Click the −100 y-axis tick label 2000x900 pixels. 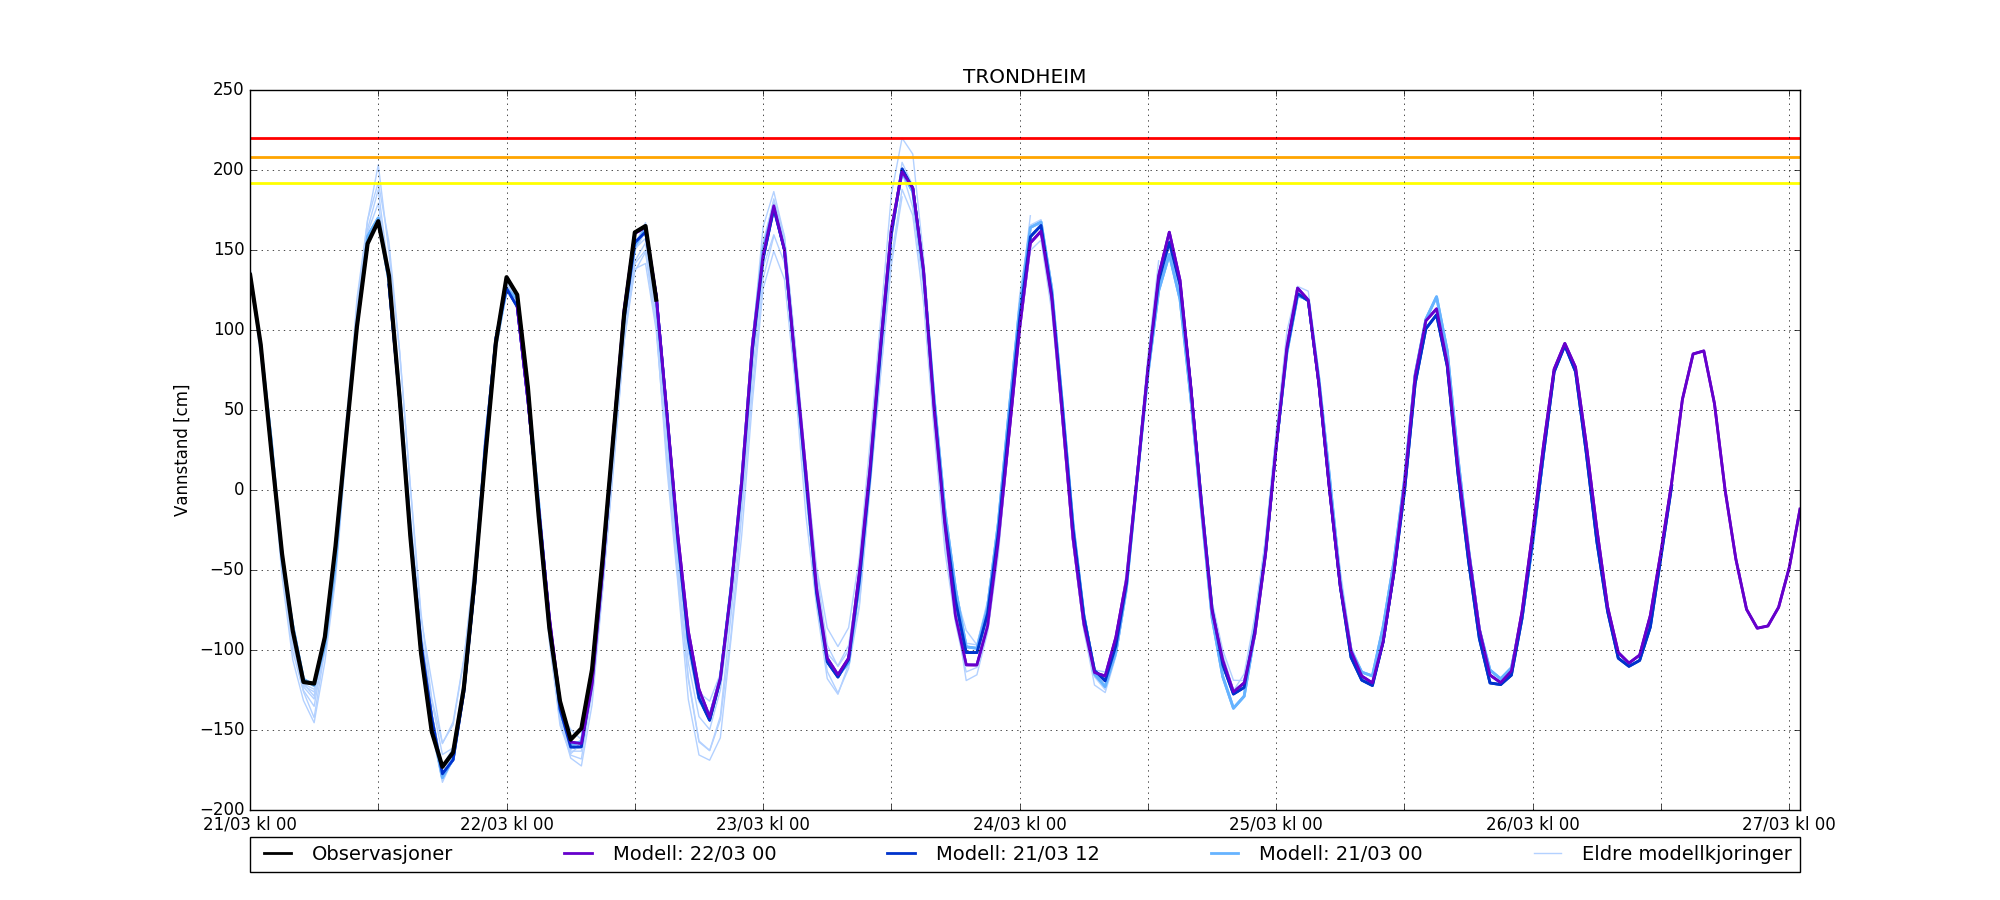(220, 650)
